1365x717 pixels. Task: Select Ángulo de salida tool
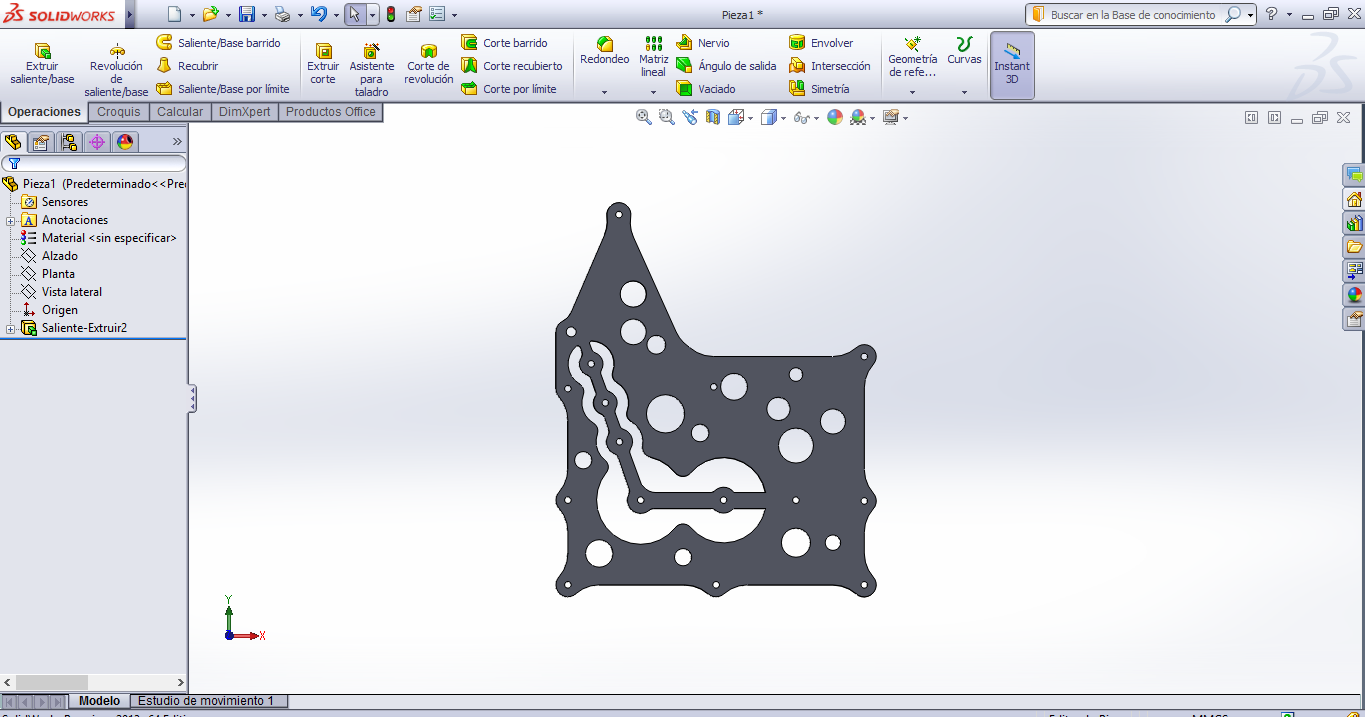726,66
